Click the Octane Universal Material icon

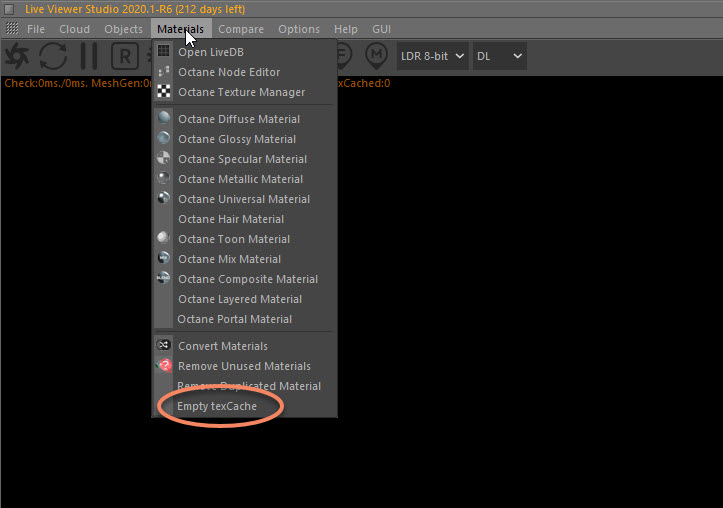point(164,198)
